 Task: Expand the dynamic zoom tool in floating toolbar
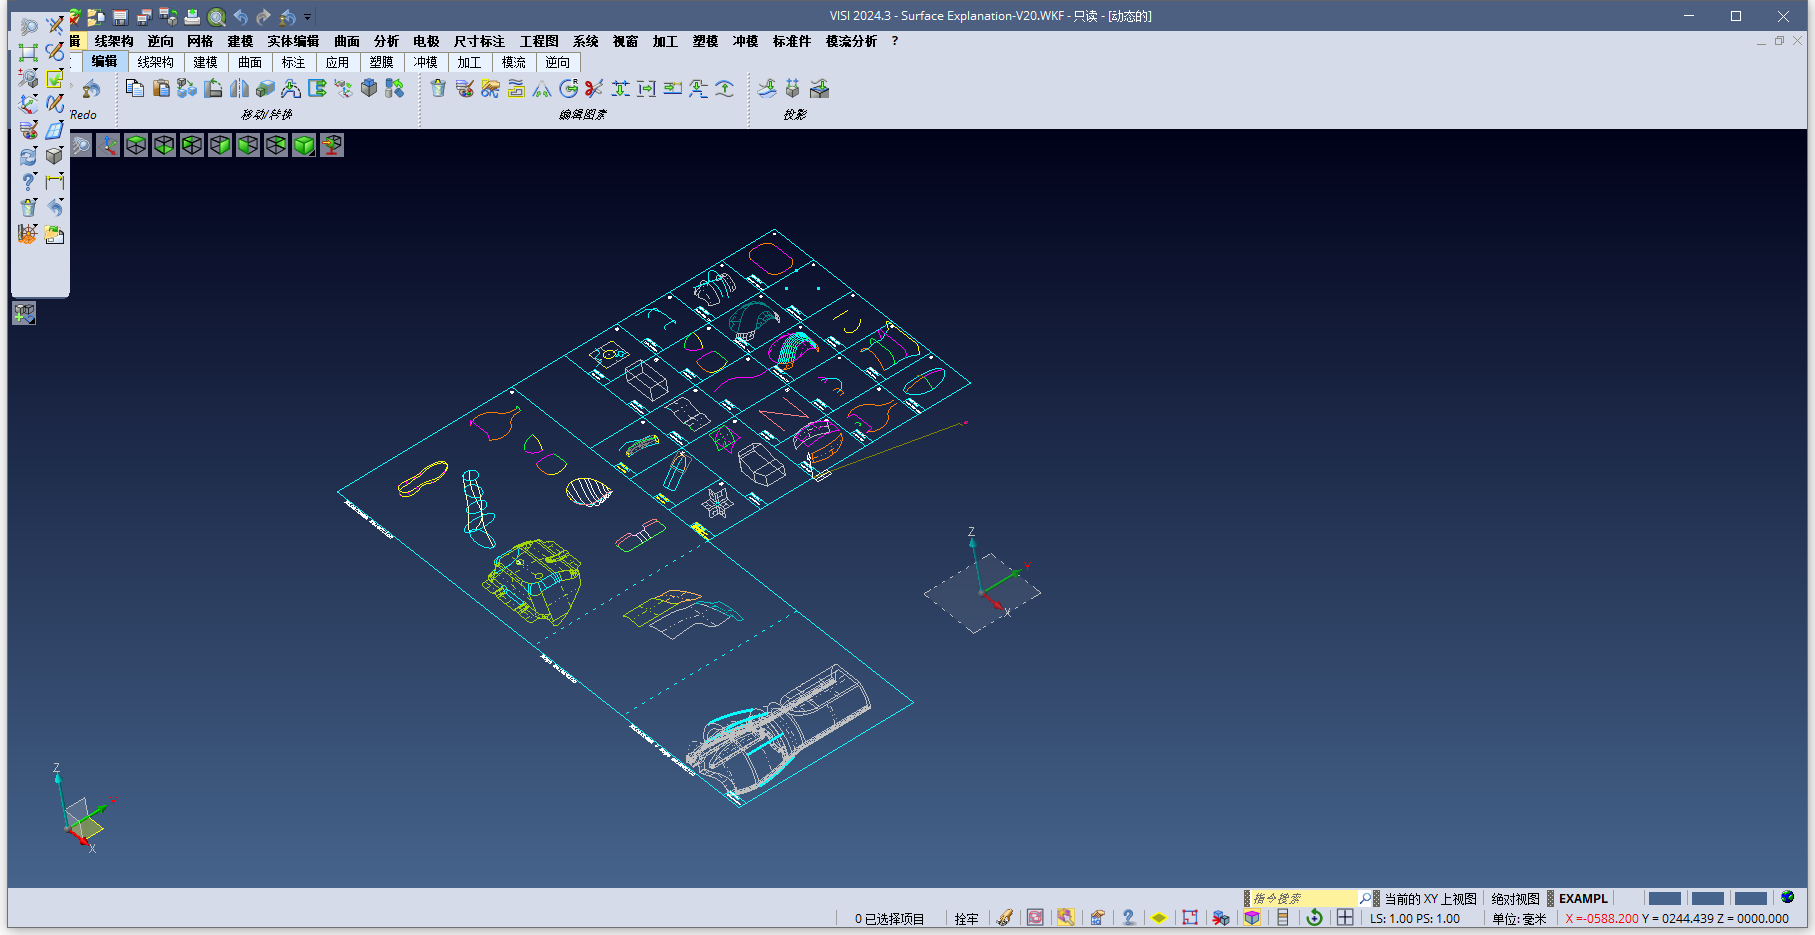[28, 78]
